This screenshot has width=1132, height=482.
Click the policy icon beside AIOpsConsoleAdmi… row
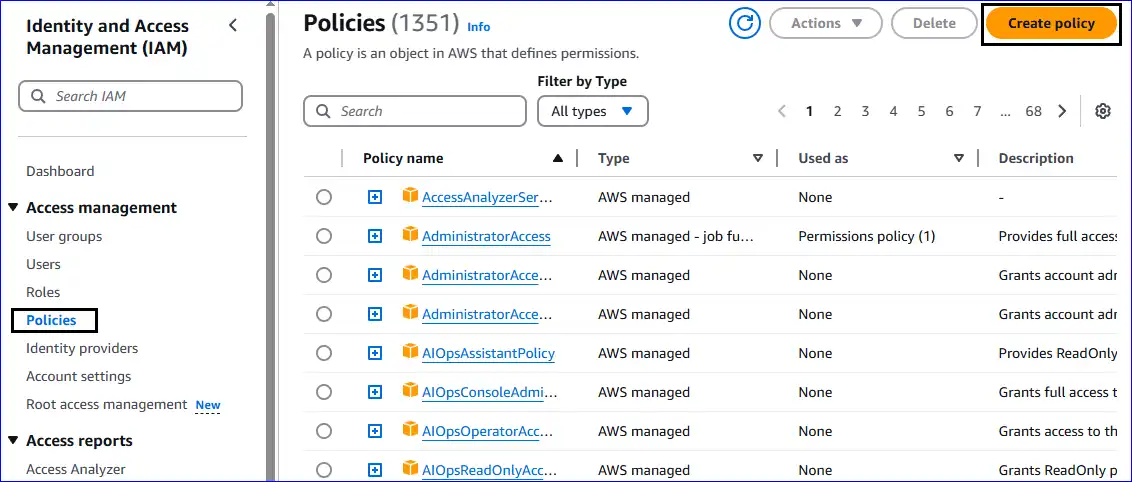(x=410, y=390)
